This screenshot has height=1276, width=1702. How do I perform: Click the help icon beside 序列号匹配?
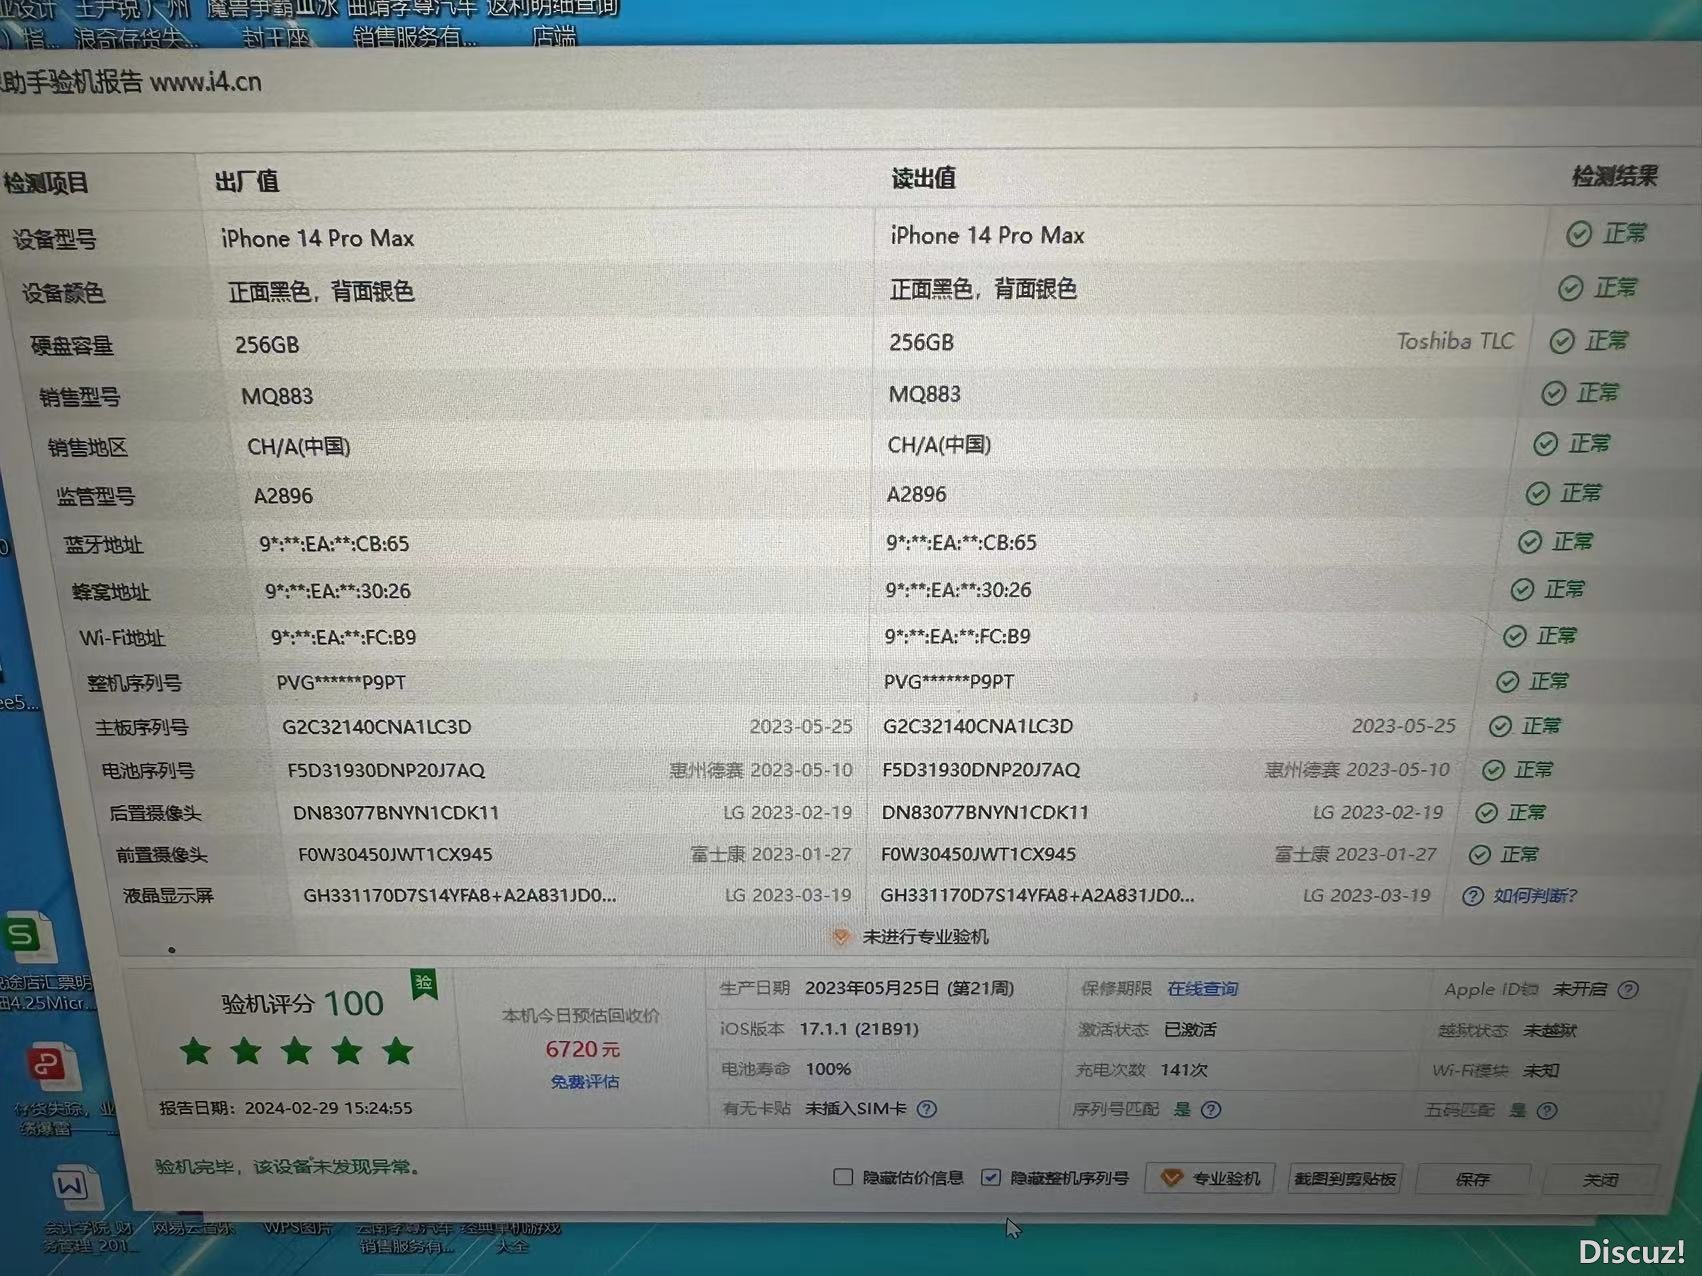[x=1210, y=1110]
